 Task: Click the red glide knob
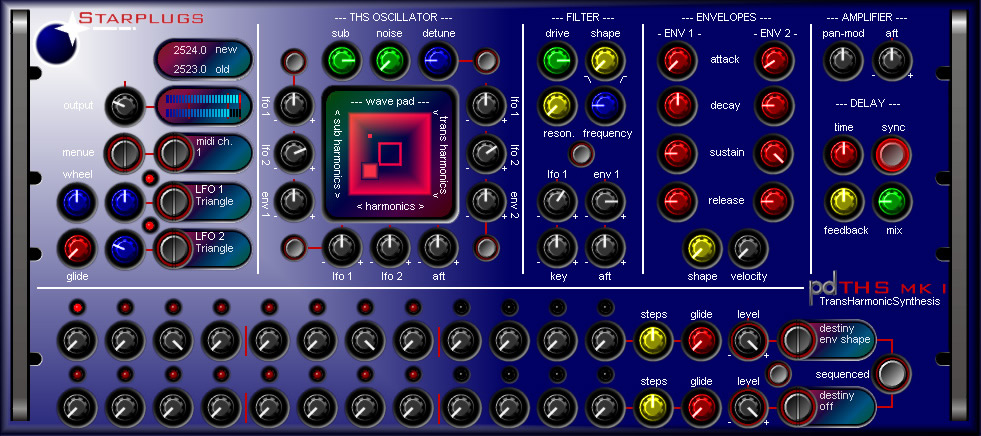(x=76, y=248)
